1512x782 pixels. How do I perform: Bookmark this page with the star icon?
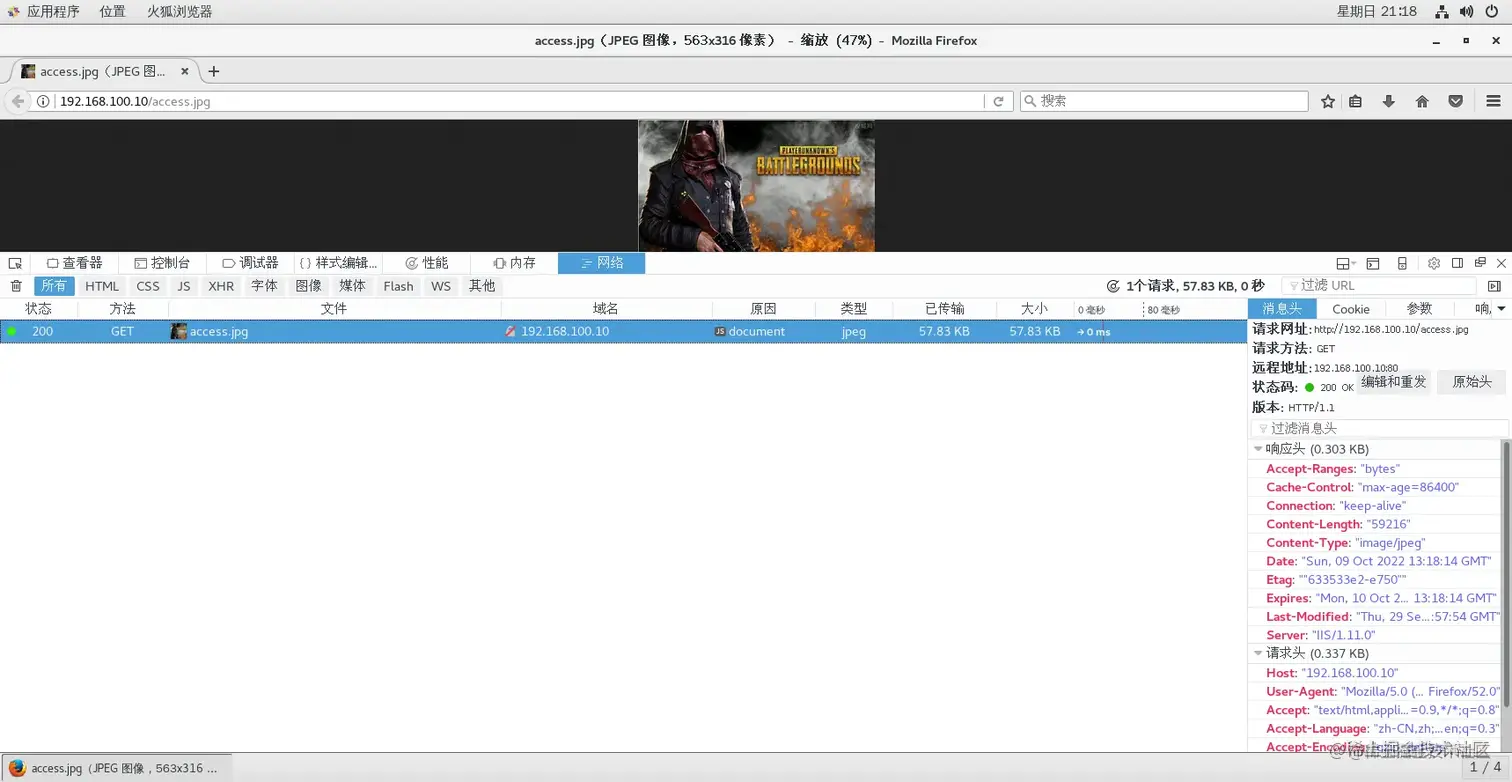click(1328, 101)
